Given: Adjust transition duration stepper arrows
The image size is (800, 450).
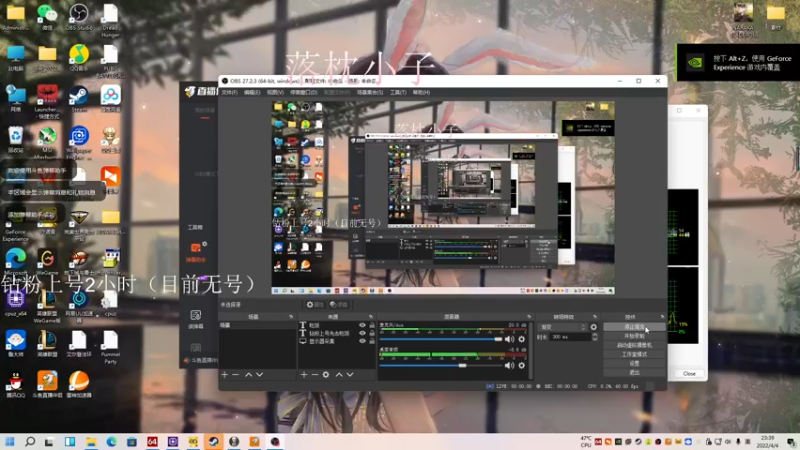Looking at the screenshot, I should tap(595, 337).
